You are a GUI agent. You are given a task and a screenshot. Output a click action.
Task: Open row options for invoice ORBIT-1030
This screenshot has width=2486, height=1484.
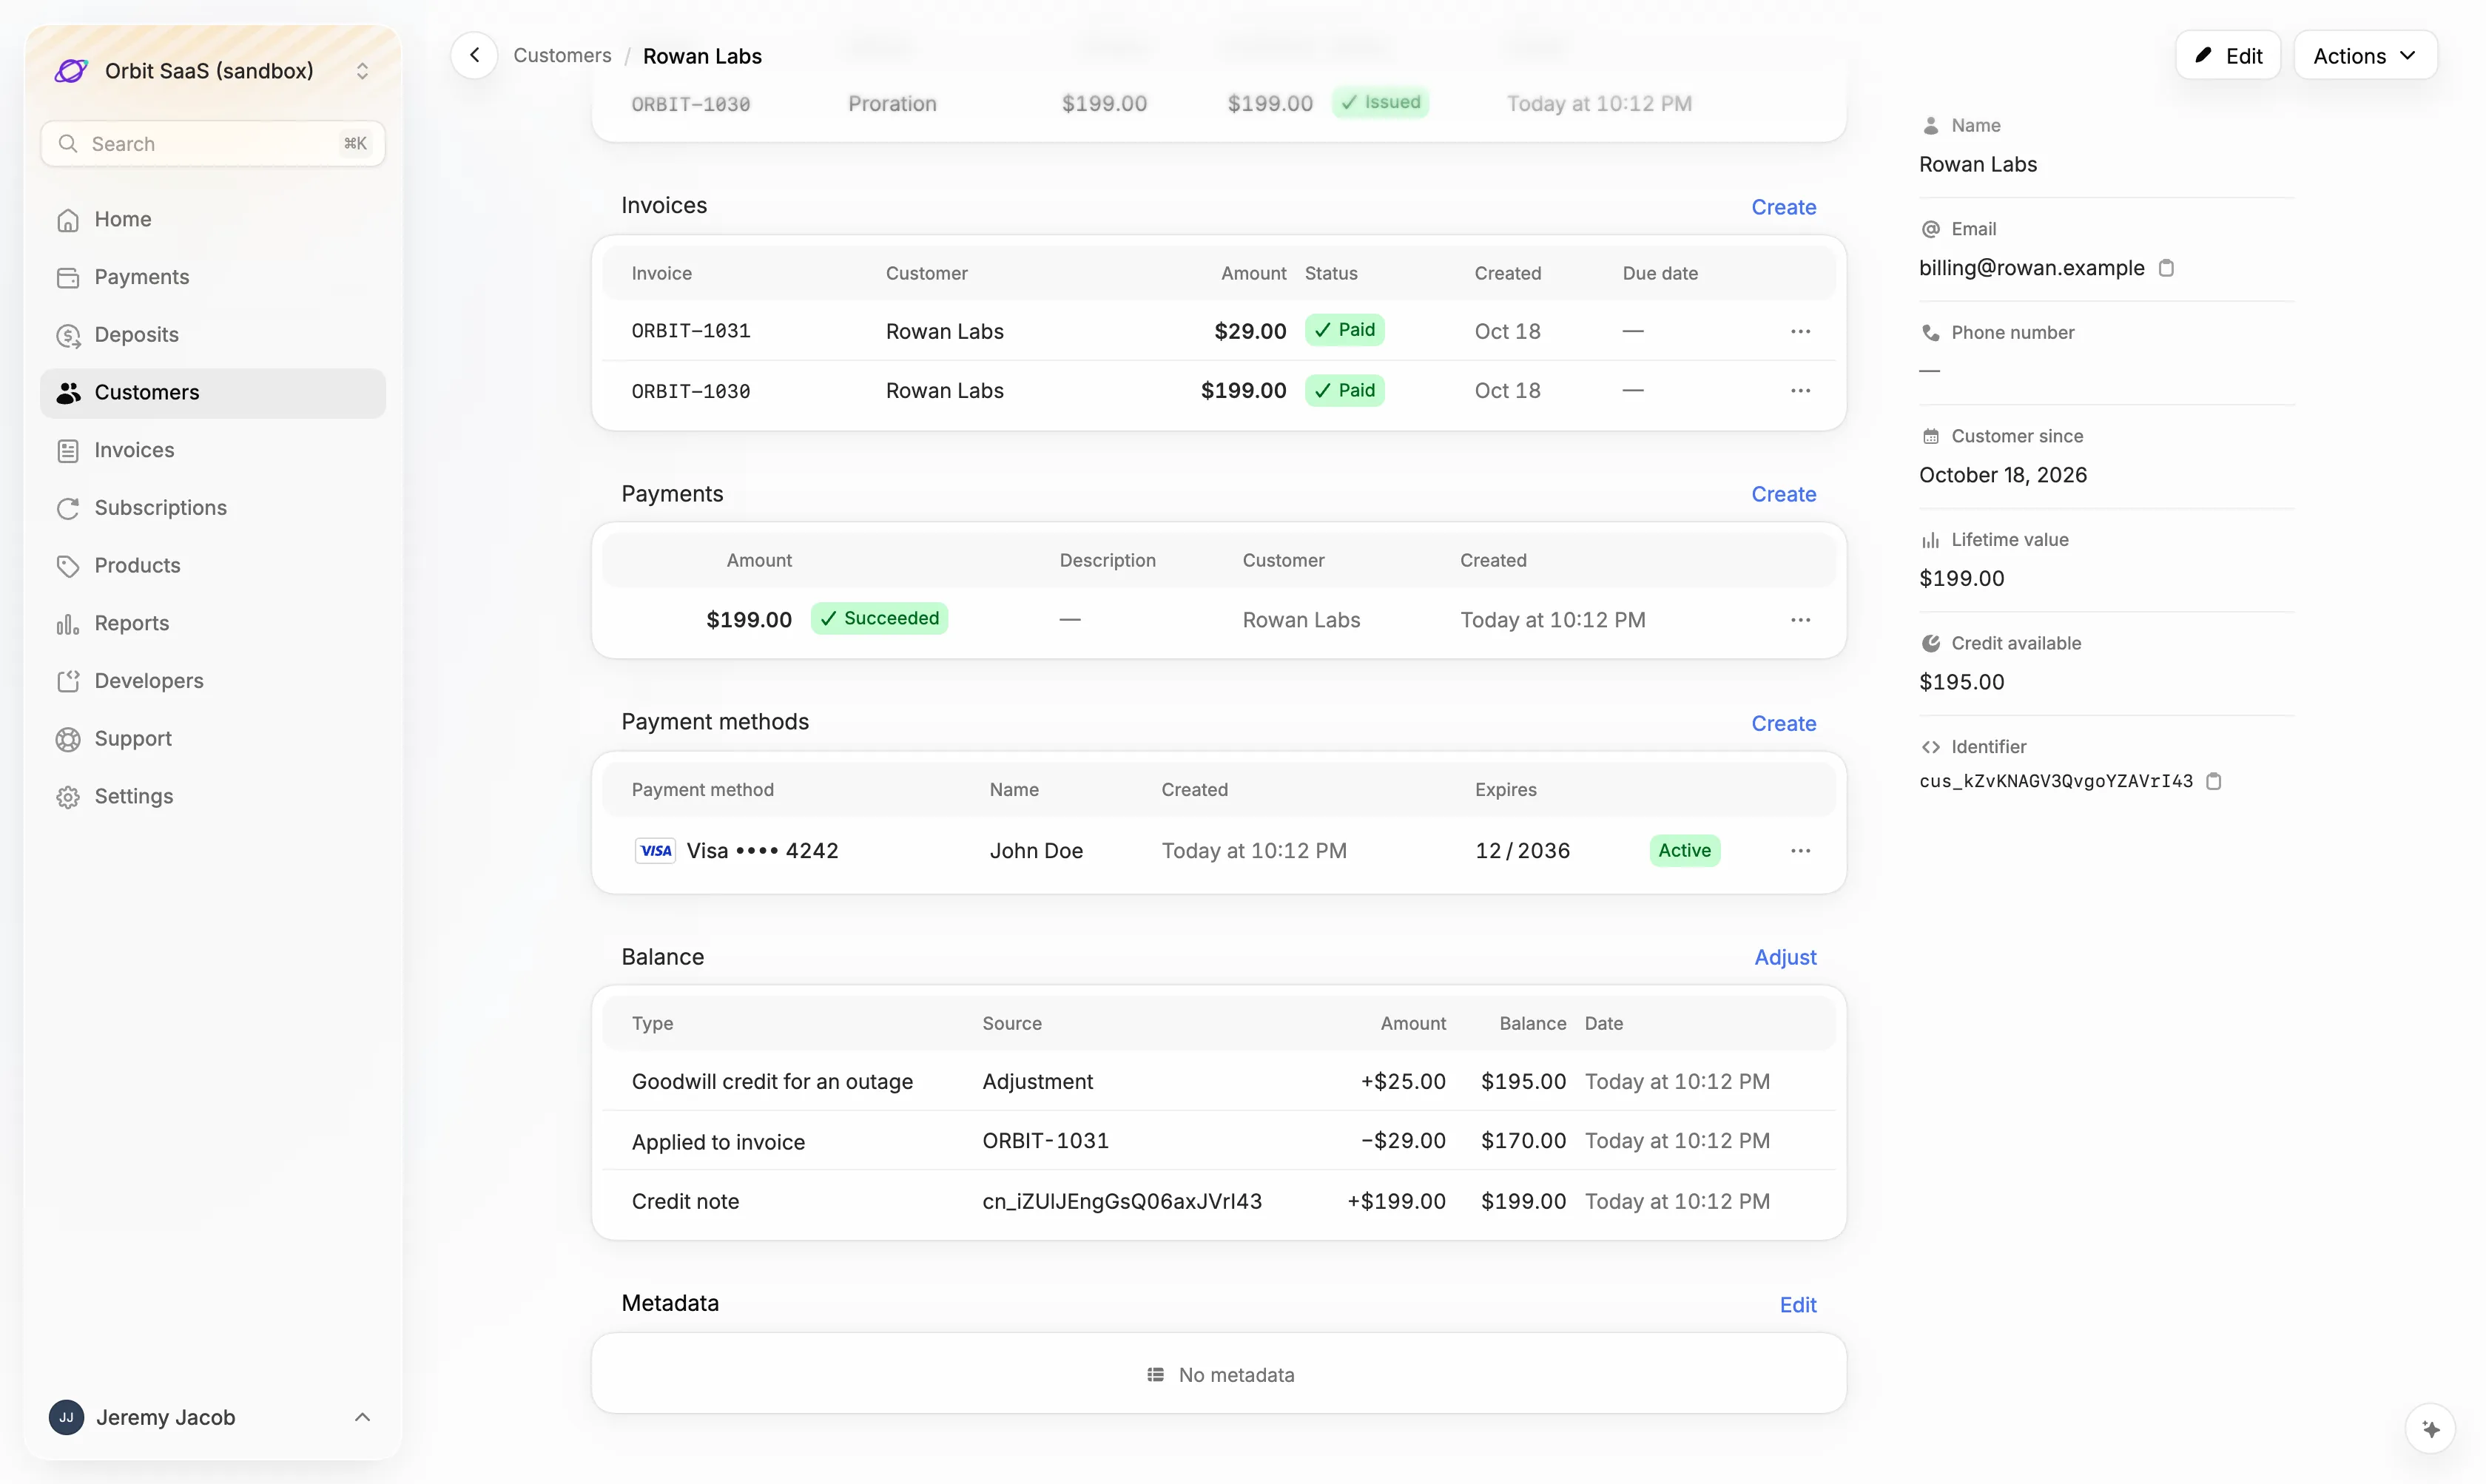click(1800, 391)
